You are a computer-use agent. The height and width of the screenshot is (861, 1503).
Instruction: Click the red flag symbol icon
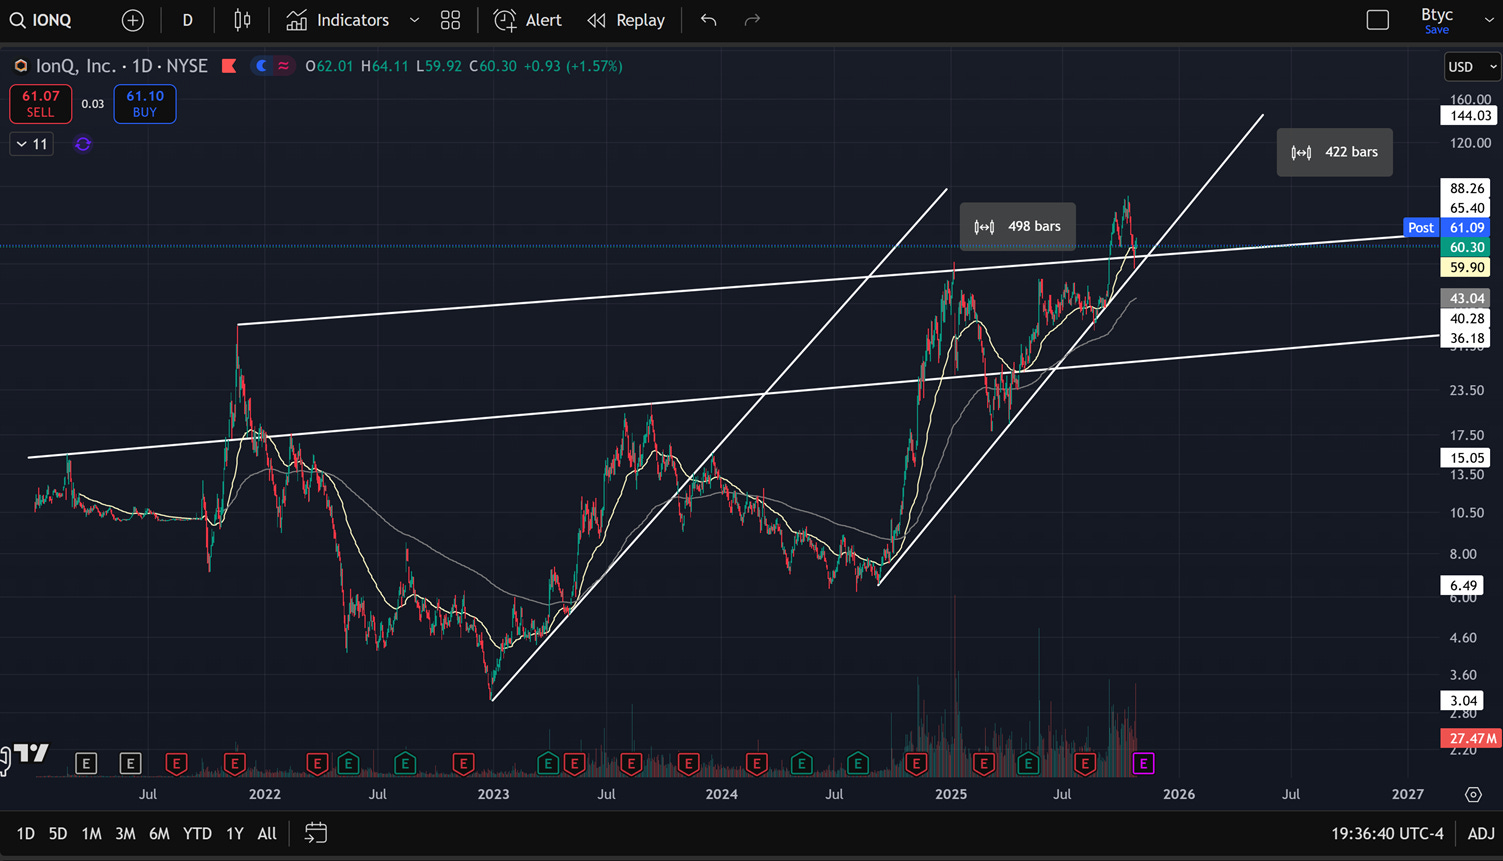229,66
